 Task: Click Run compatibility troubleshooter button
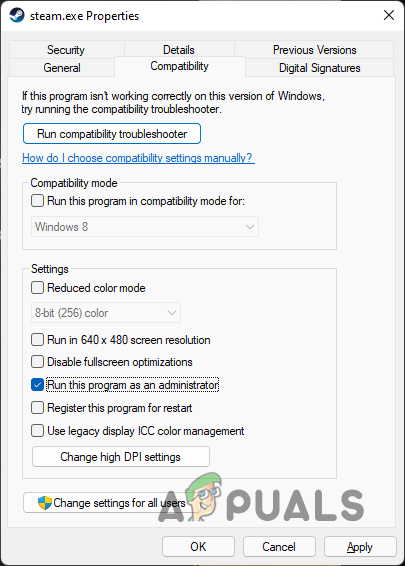[112, 134]
